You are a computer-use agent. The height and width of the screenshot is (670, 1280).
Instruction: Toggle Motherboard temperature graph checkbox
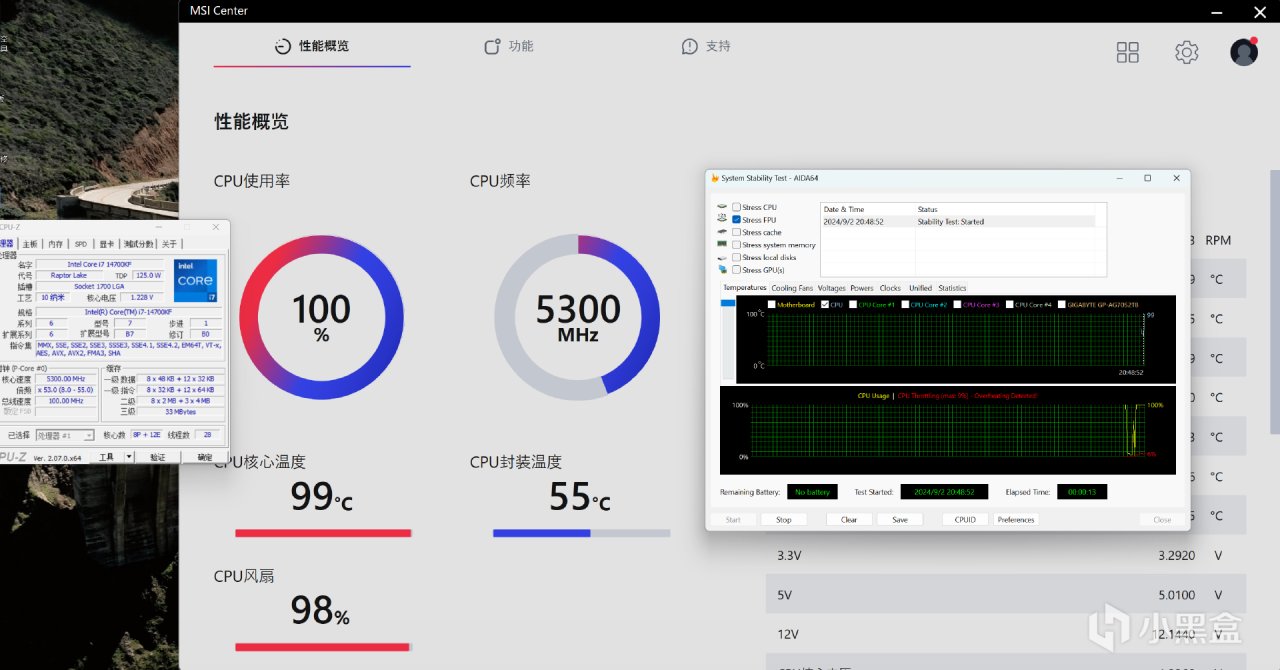(771, 304)
